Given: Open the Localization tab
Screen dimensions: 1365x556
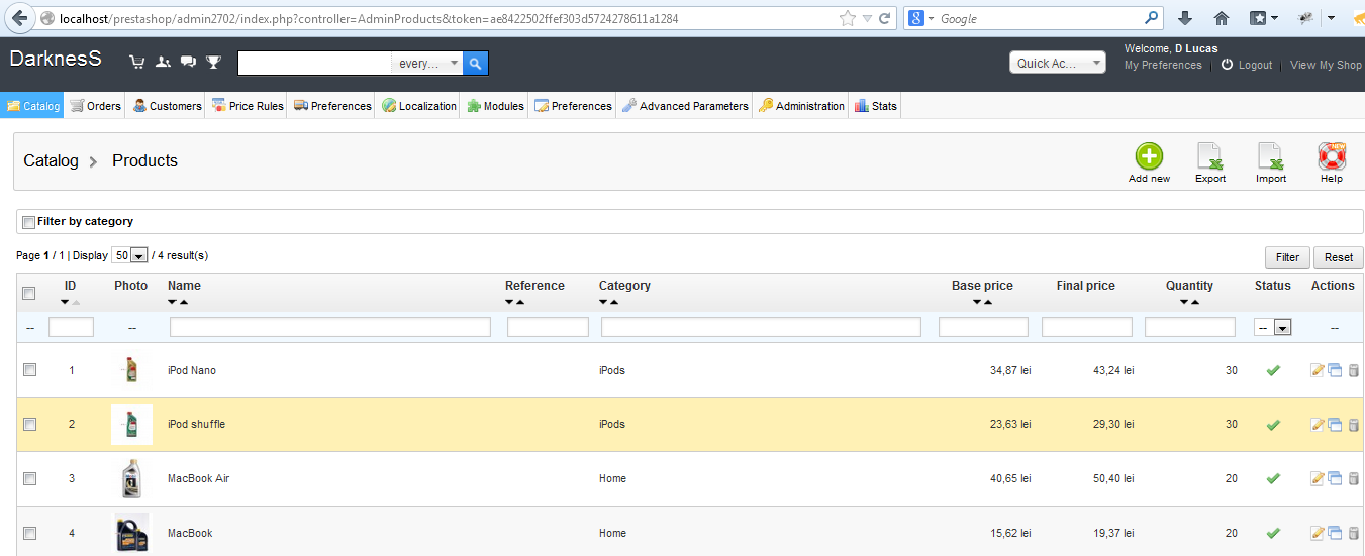Looking at the screenshot, I should tap(418, 106).
